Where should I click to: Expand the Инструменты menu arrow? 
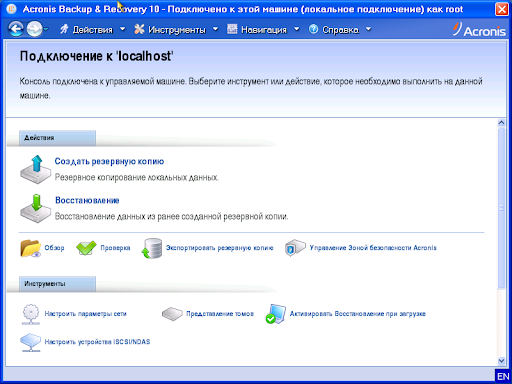215,29
